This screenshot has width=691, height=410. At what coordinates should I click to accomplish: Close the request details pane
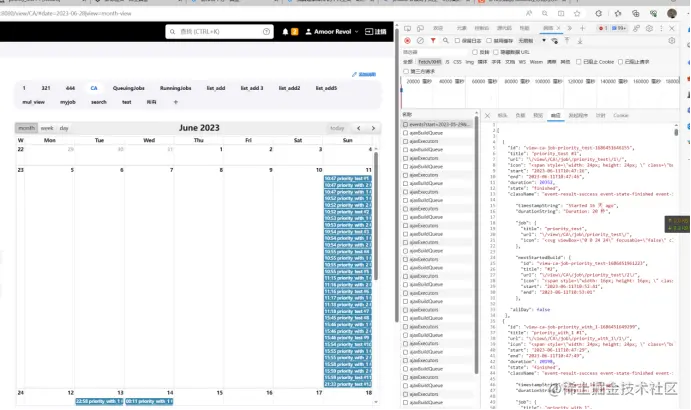pyautogui.click(x=487, y=116)
